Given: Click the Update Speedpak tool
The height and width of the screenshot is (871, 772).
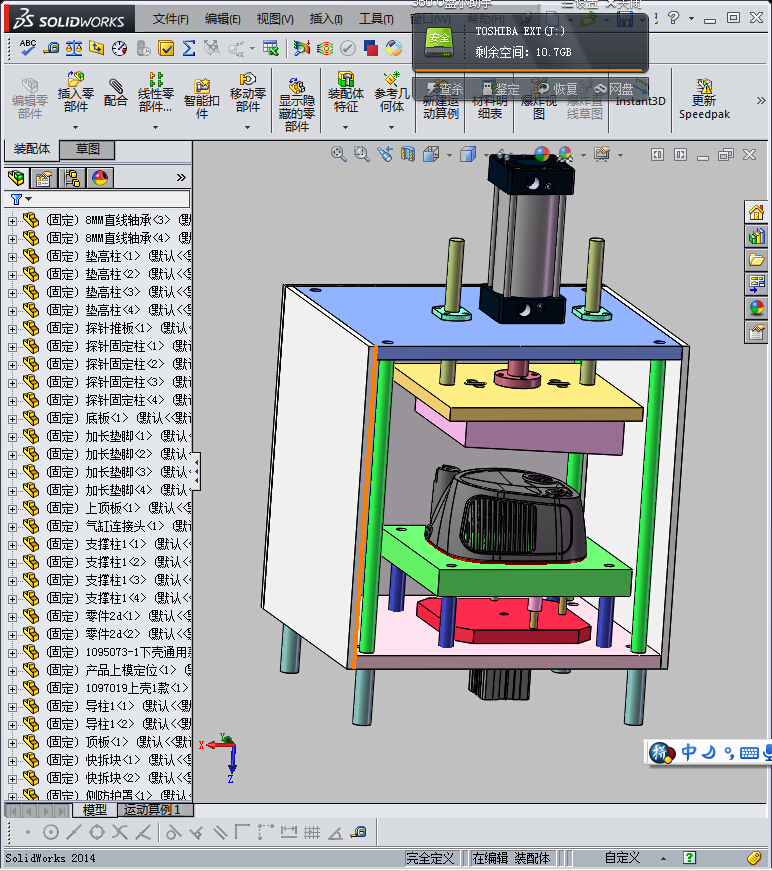Looking at the screenshot, I should pyautogui.click(x=704, y=100).
